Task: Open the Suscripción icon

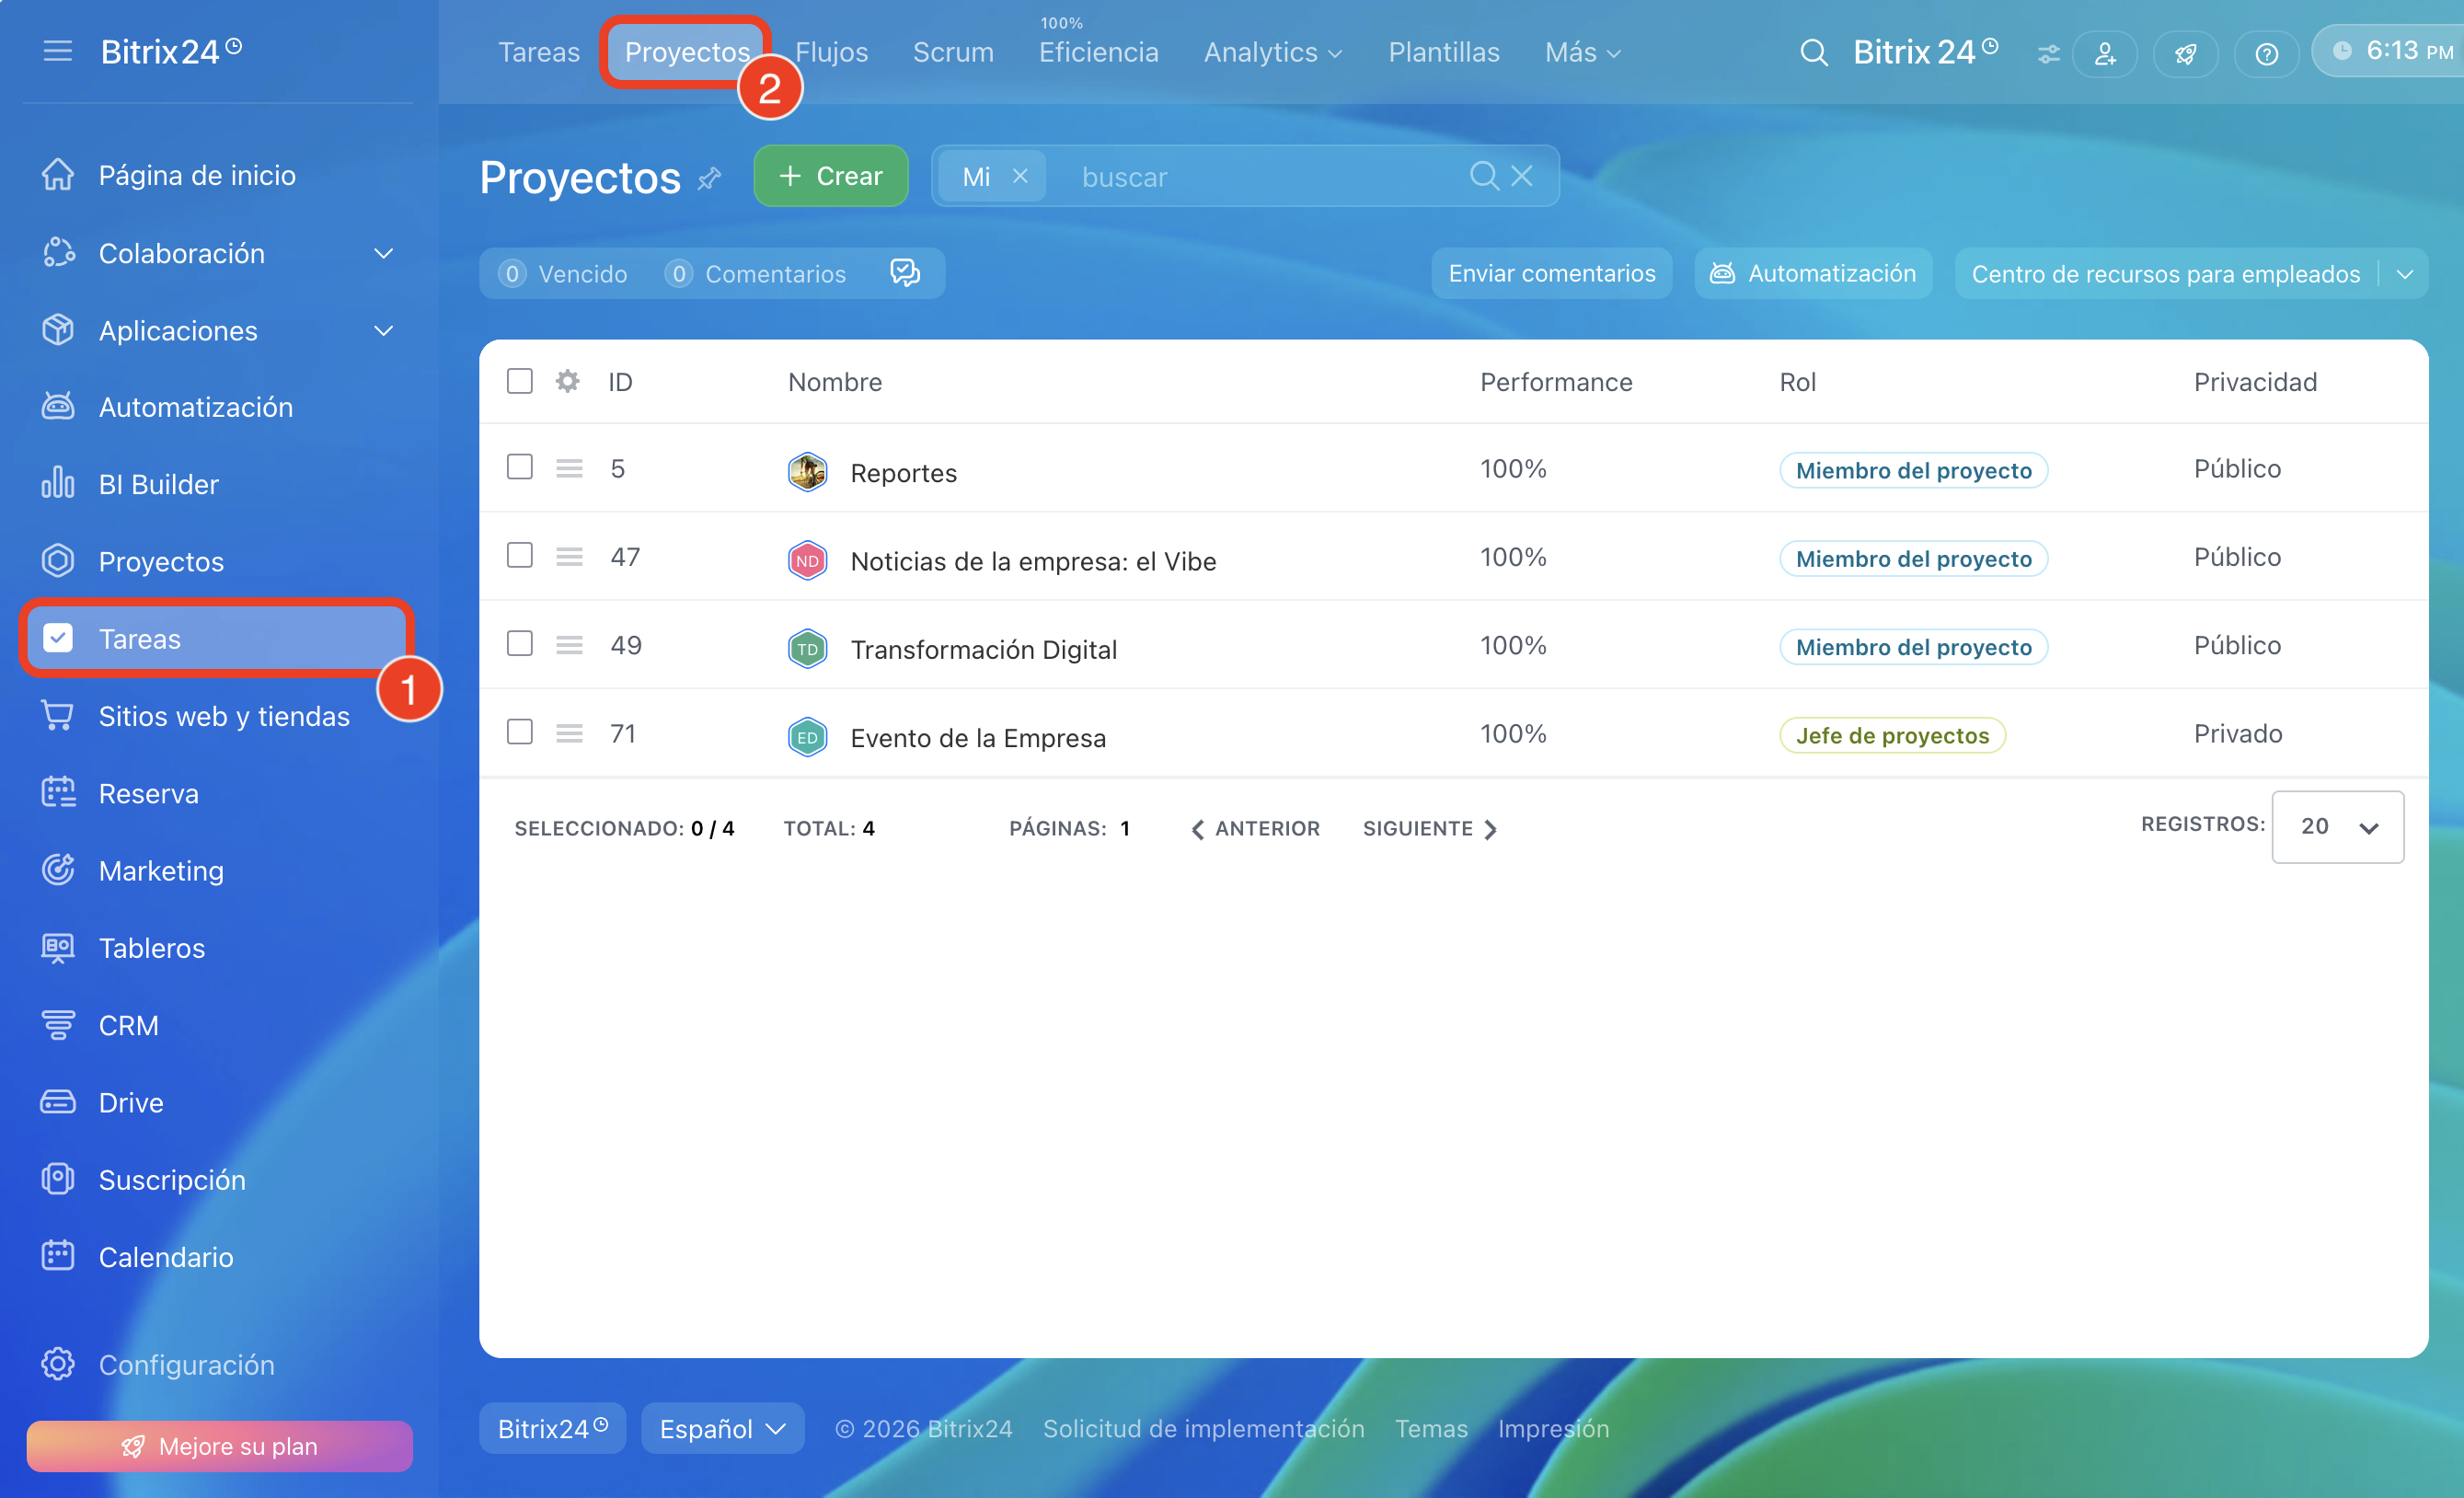Action: (58, 1179)
